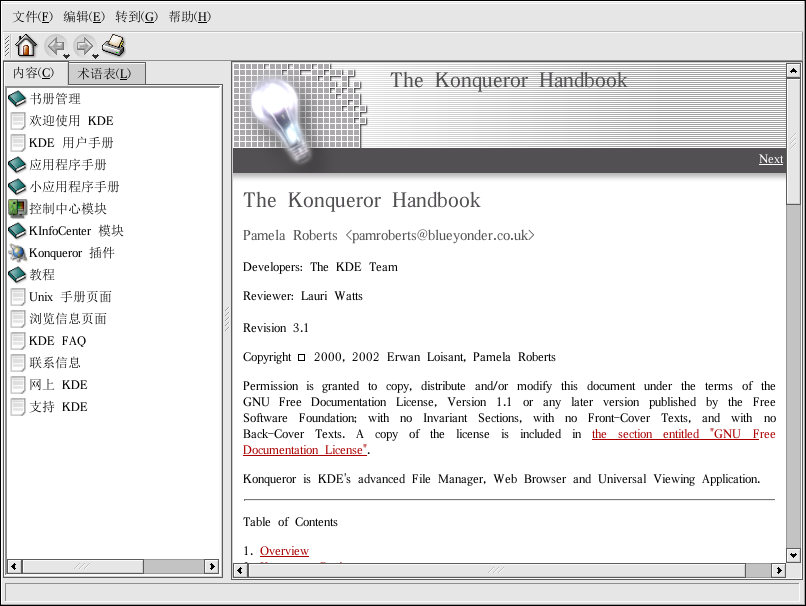The width and height of the screenshot is (806, 606).
Task: Click the Konqueror 插件 globe icon
Action: pos(17,253)
